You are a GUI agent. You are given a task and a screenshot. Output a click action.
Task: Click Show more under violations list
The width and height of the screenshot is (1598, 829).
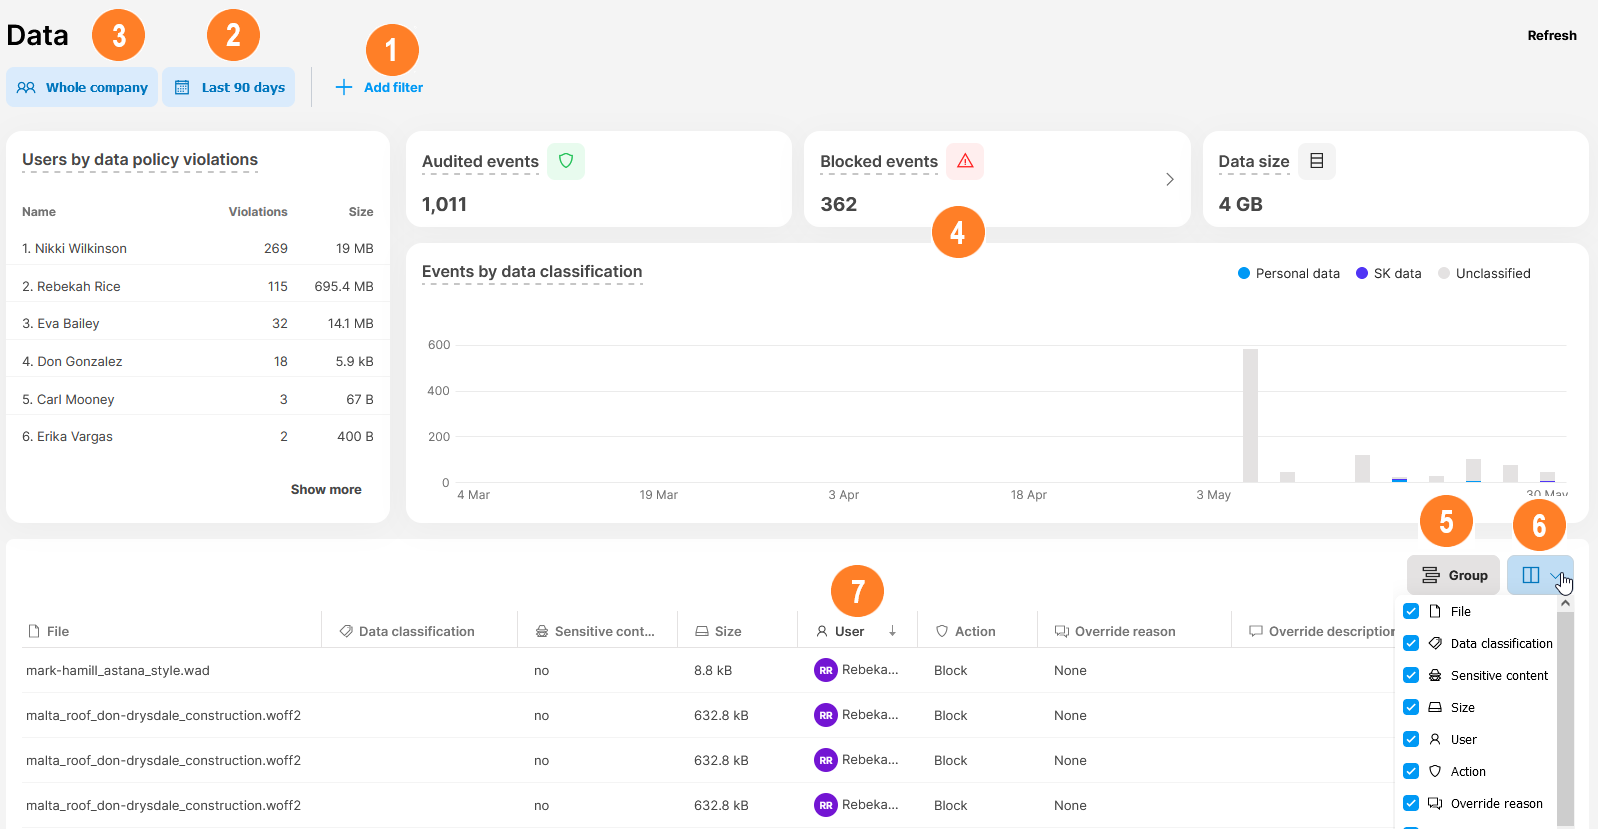click(x=326, y=489)
